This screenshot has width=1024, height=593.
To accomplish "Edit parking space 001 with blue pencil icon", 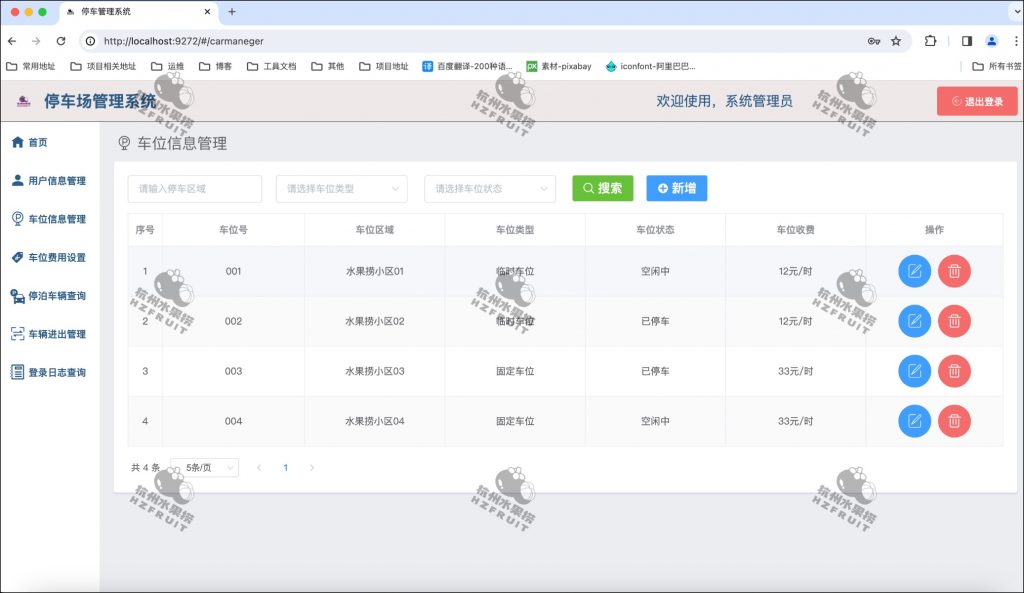I will click(x=913, y=271).
